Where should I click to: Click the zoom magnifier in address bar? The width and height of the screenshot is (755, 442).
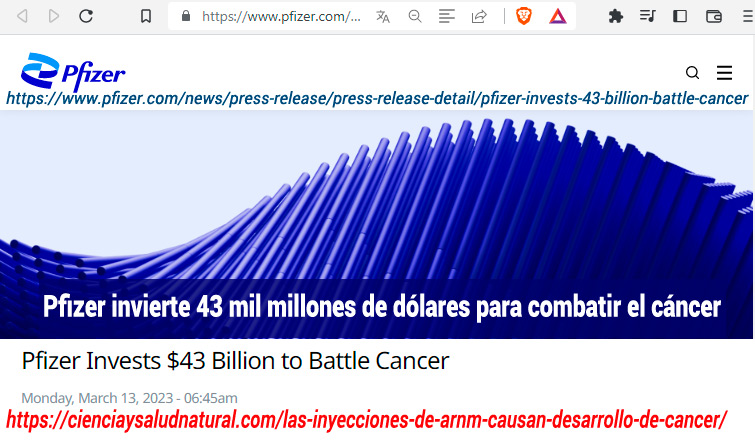415,16
